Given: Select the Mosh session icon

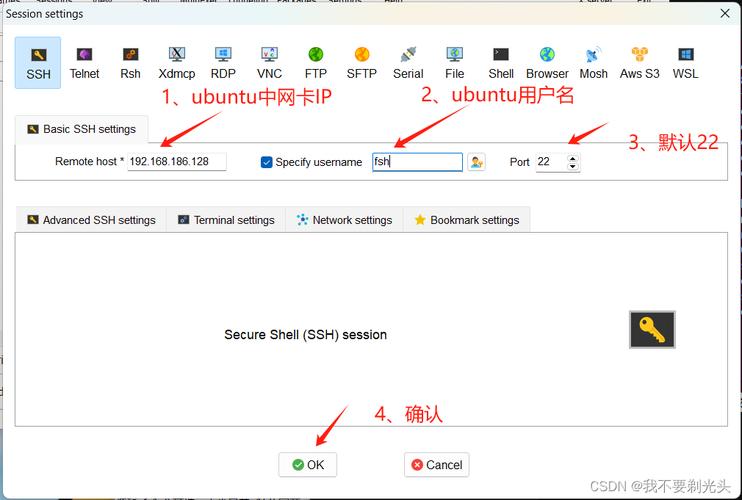Looking at the screenshot, I should [x=593, y=63].
